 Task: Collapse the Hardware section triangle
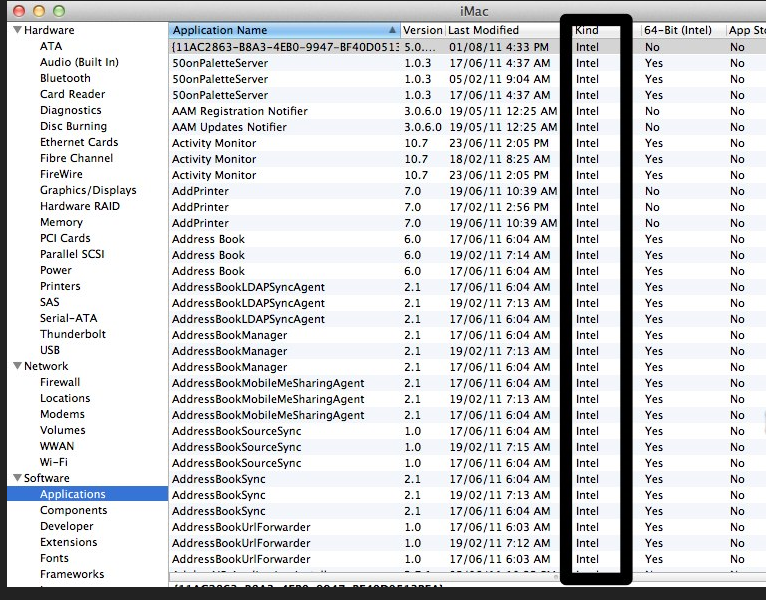pos(17,30)
